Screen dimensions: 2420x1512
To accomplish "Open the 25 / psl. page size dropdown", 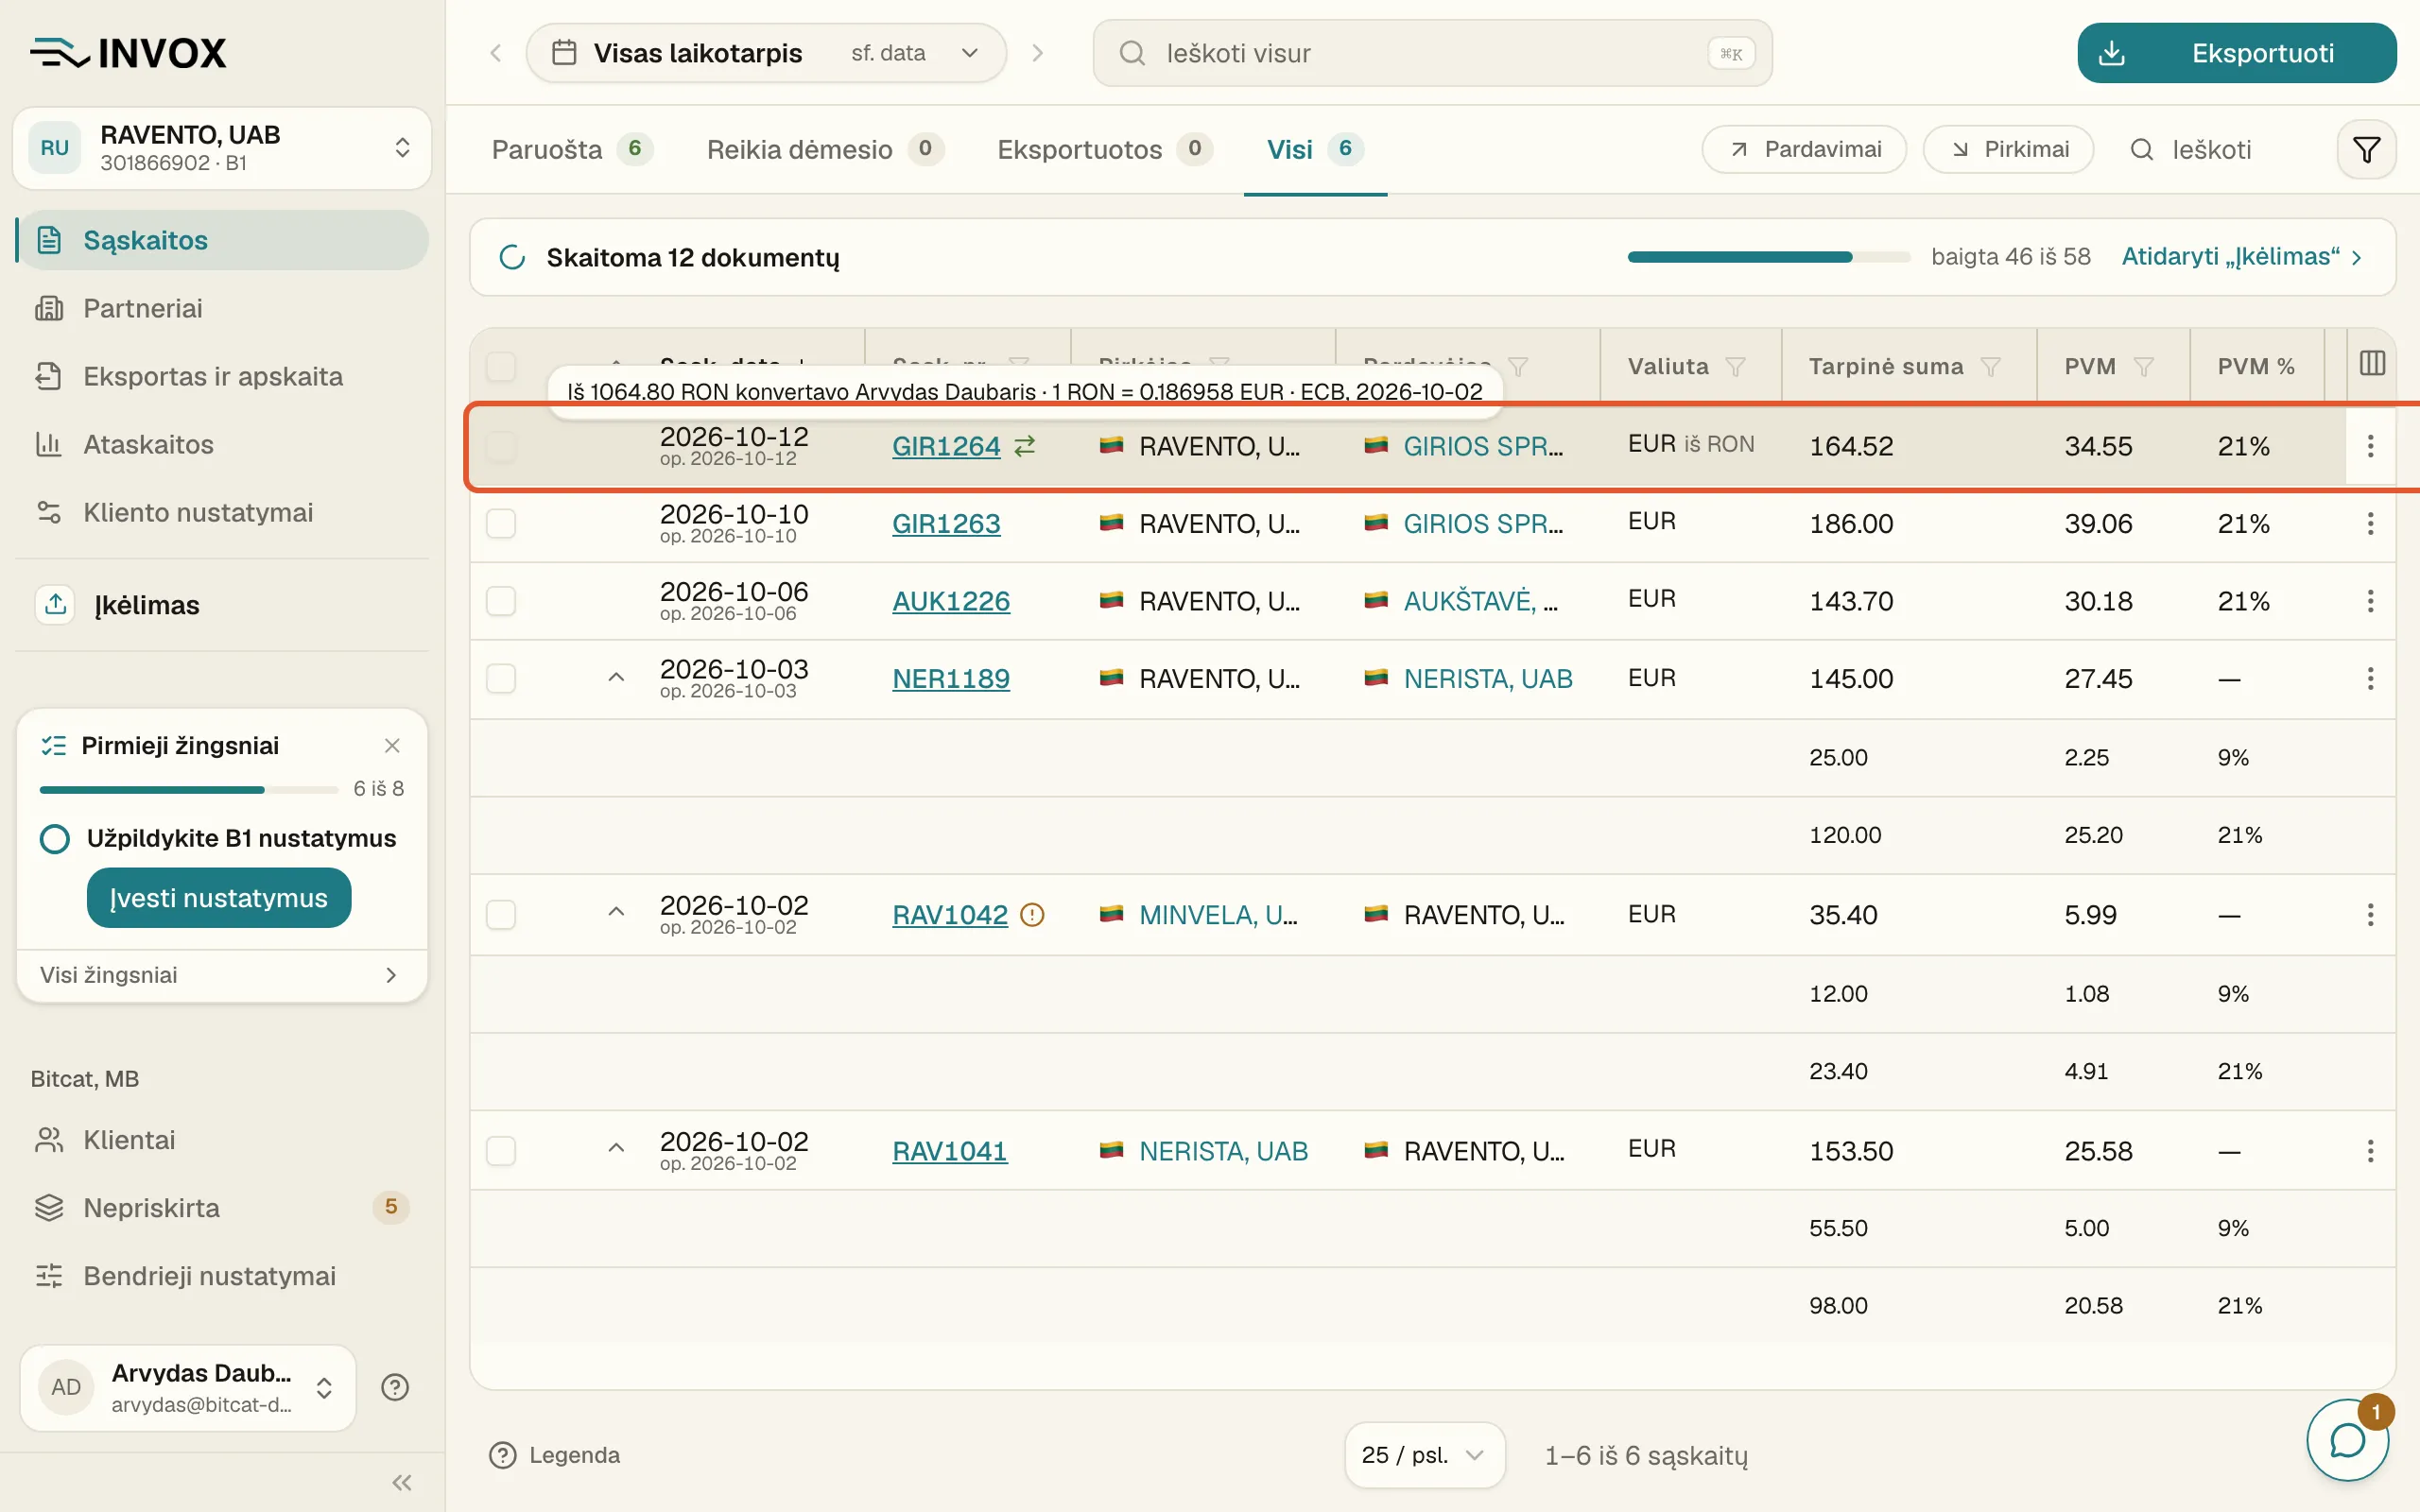I will point(1424,1455).
